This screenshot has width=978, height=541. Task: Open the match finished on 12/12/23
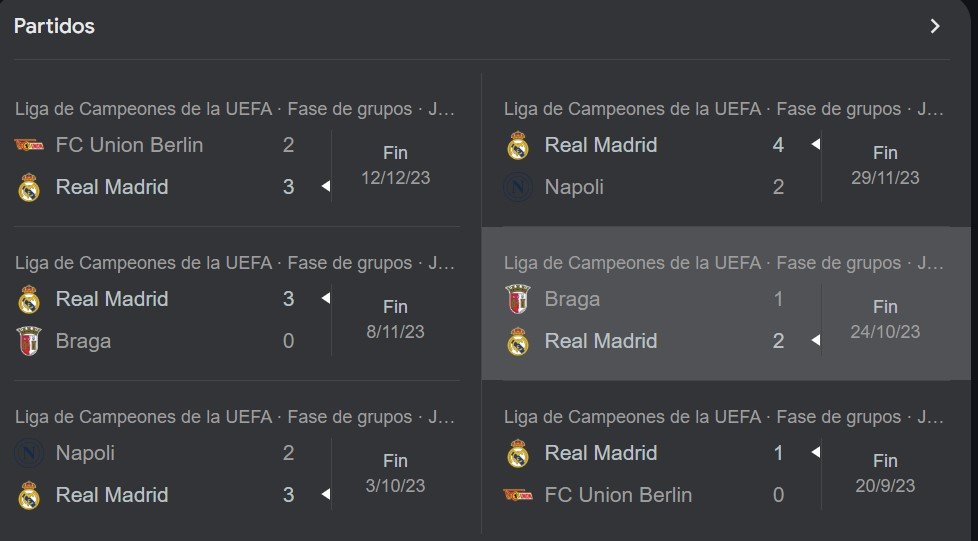point(395,165)
